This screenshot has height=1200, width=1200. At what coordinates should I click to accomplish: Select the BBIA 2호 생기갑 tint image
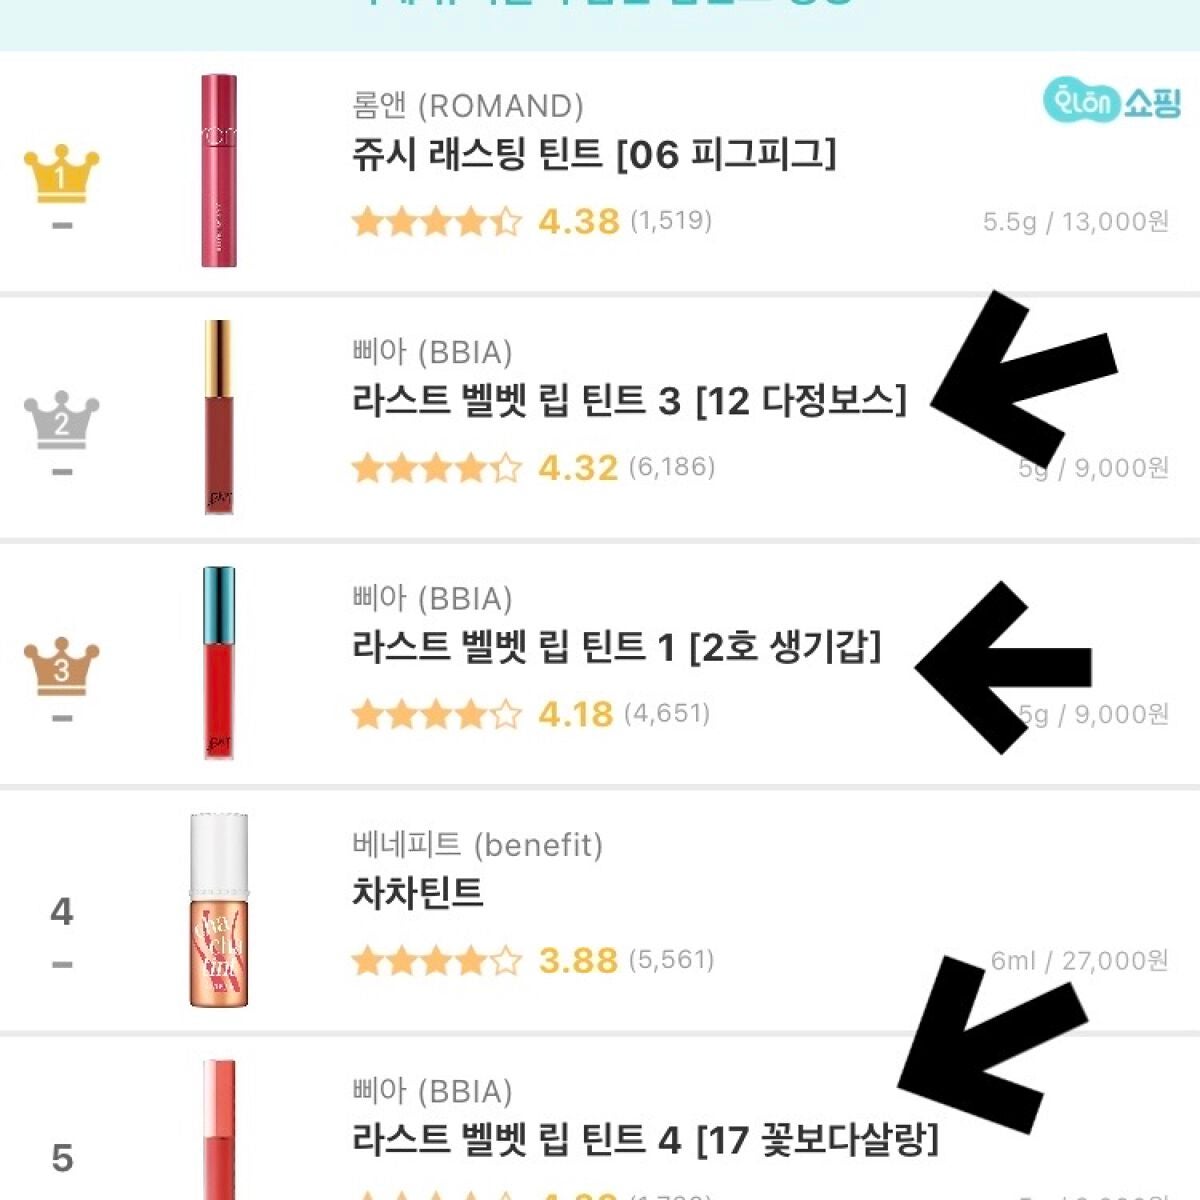pyautogui.click(x=219, y=663)
